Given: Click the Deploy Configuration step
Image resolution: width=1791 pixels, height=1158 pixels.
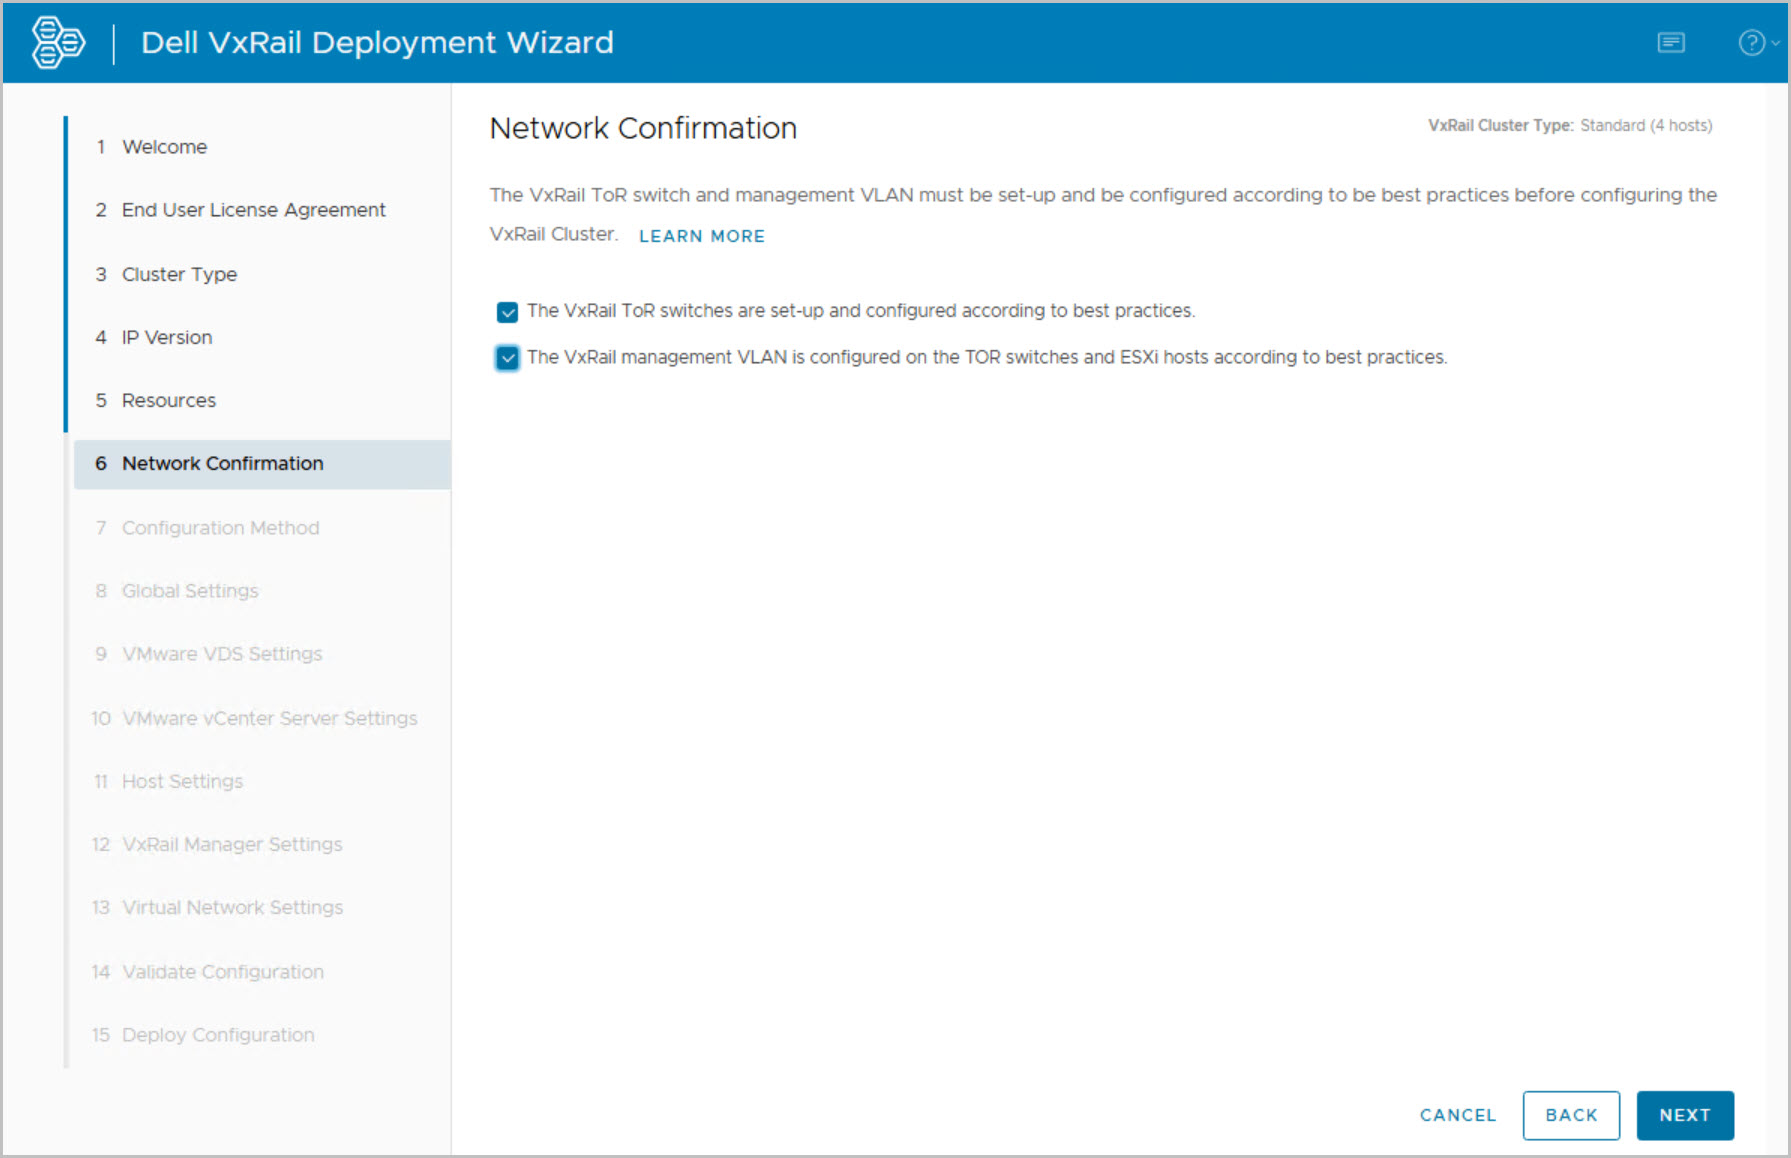Looking at the screenshot, I should point(218,1035).
